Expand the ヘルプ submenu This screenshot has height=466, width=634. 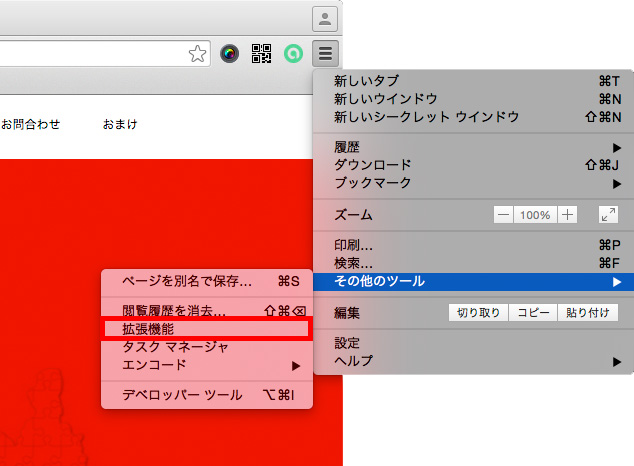pos(473,361)
